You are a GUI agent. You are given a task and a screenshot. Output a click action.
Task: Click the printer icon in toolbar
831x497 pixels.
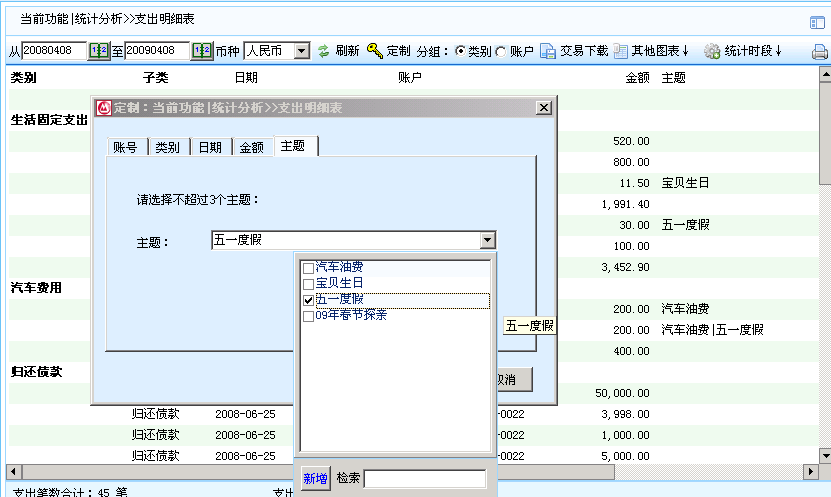pyautogui.click(x=820, y=52)
